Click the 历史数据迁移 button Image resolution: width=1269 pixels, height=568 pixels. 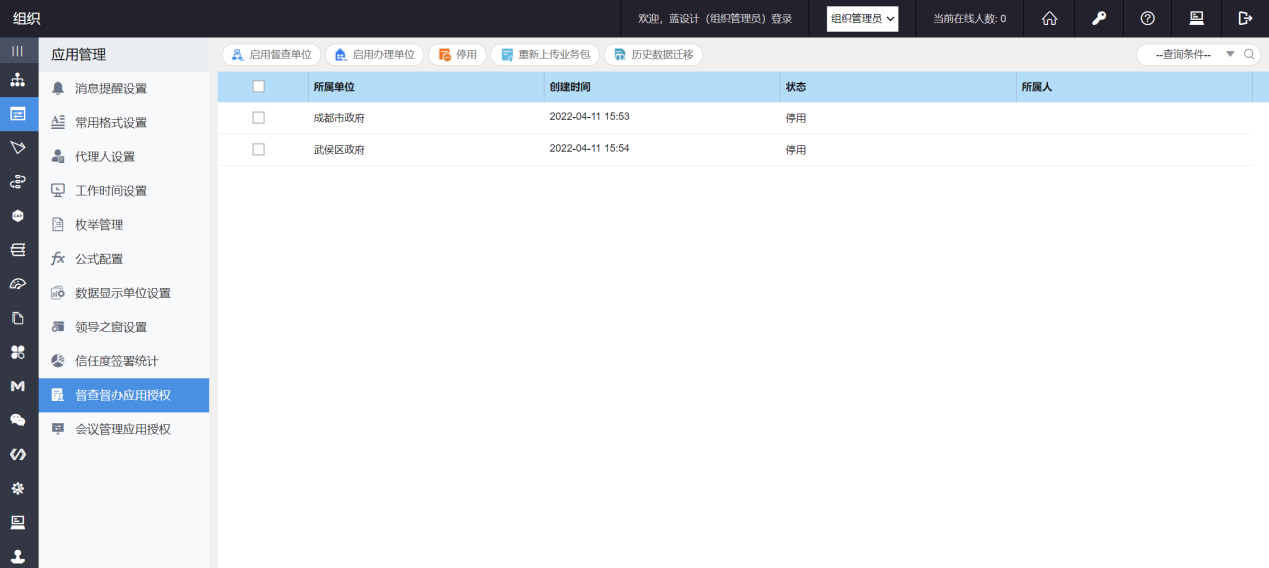pyautogui.click(x=653, y=55)
